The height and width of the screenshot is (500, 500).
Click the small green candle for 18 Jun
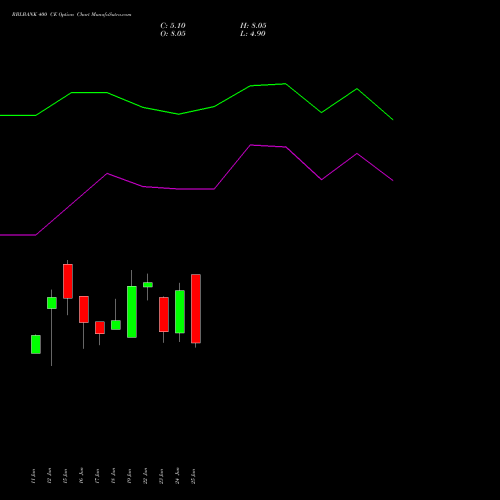116,325
